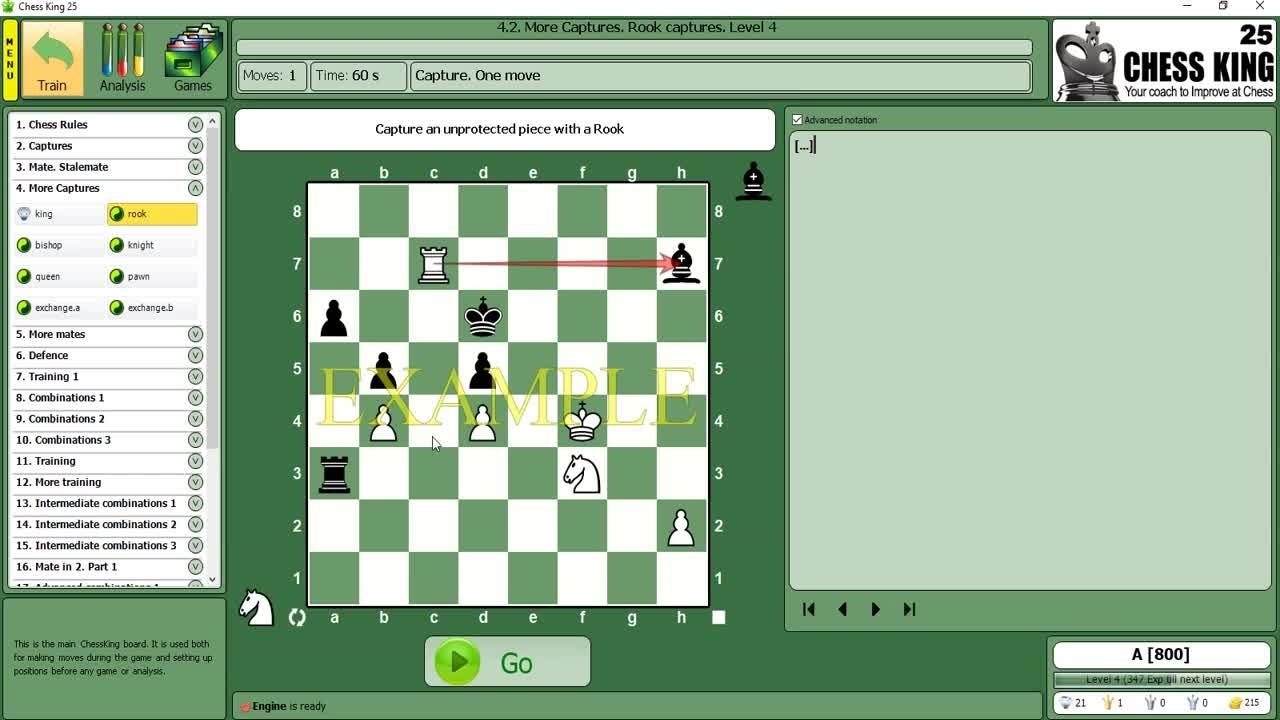1280x720 pixels.
Task: Open the Train section icon
Action: click(x=52, y=60)
